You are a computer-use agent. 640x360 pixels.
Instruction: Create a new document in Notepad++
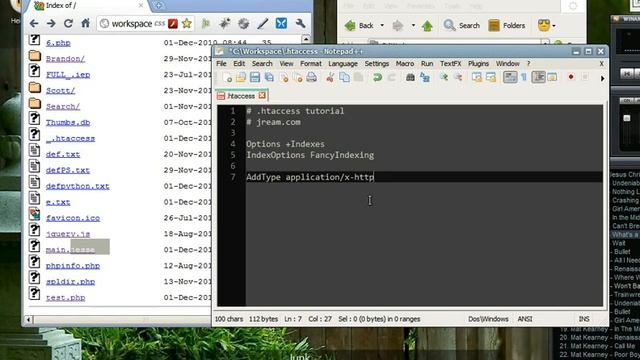point(227,77)
